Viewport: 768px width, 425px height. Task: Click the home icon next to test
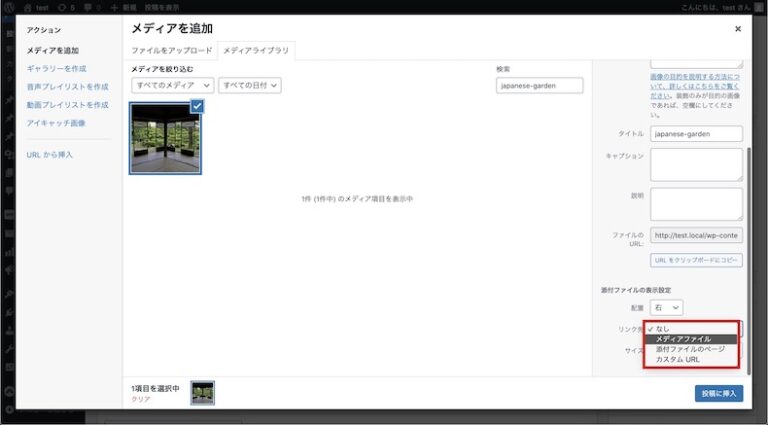pyautogui.click(x=26, y=6)
